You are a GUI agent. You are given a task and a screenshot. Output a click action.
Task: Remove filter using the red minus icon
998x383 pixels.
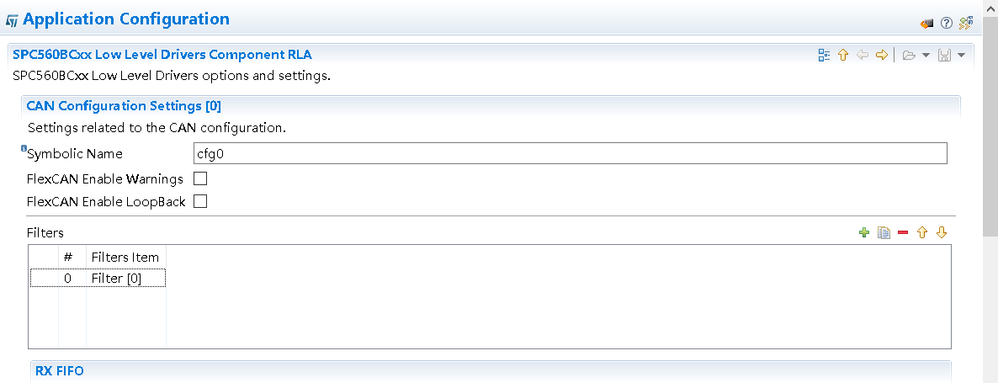click(903, 233)
